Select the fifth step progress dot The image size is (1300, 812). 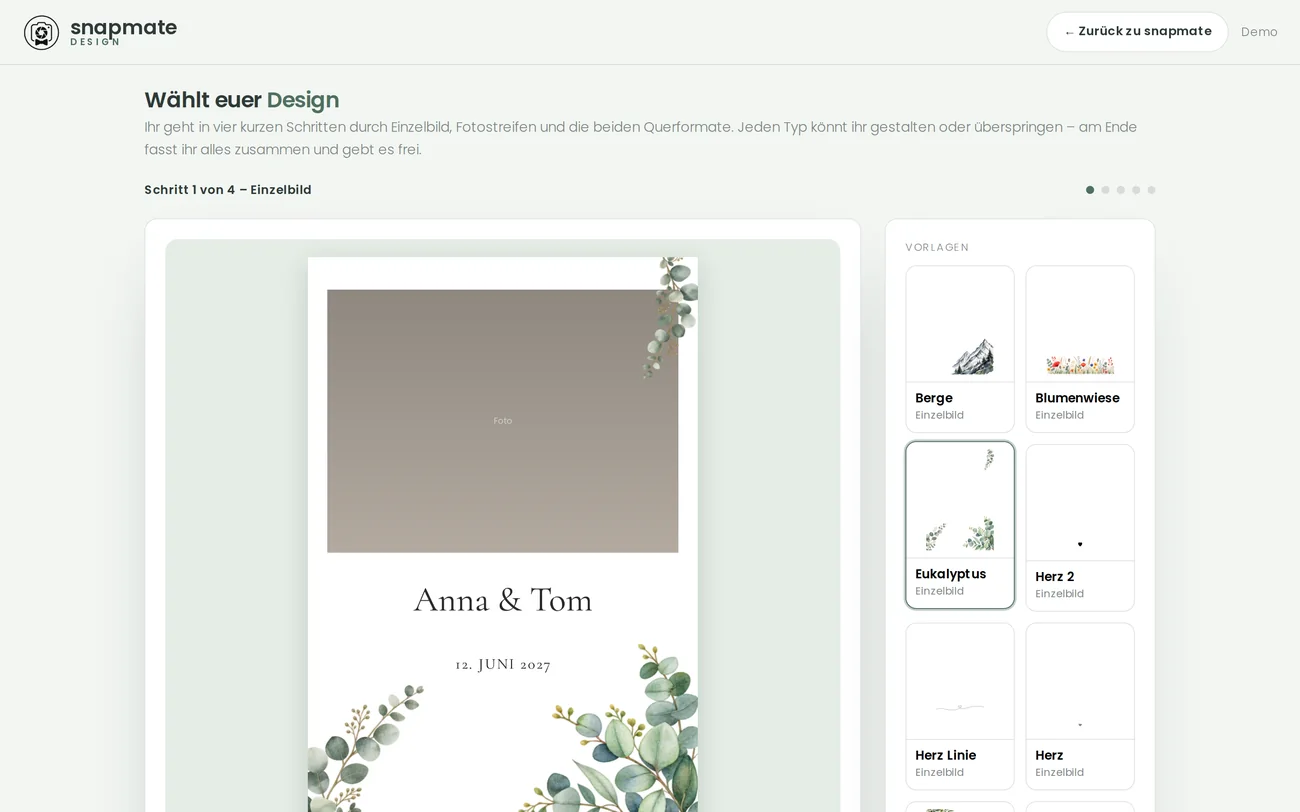click(1151, 190)
